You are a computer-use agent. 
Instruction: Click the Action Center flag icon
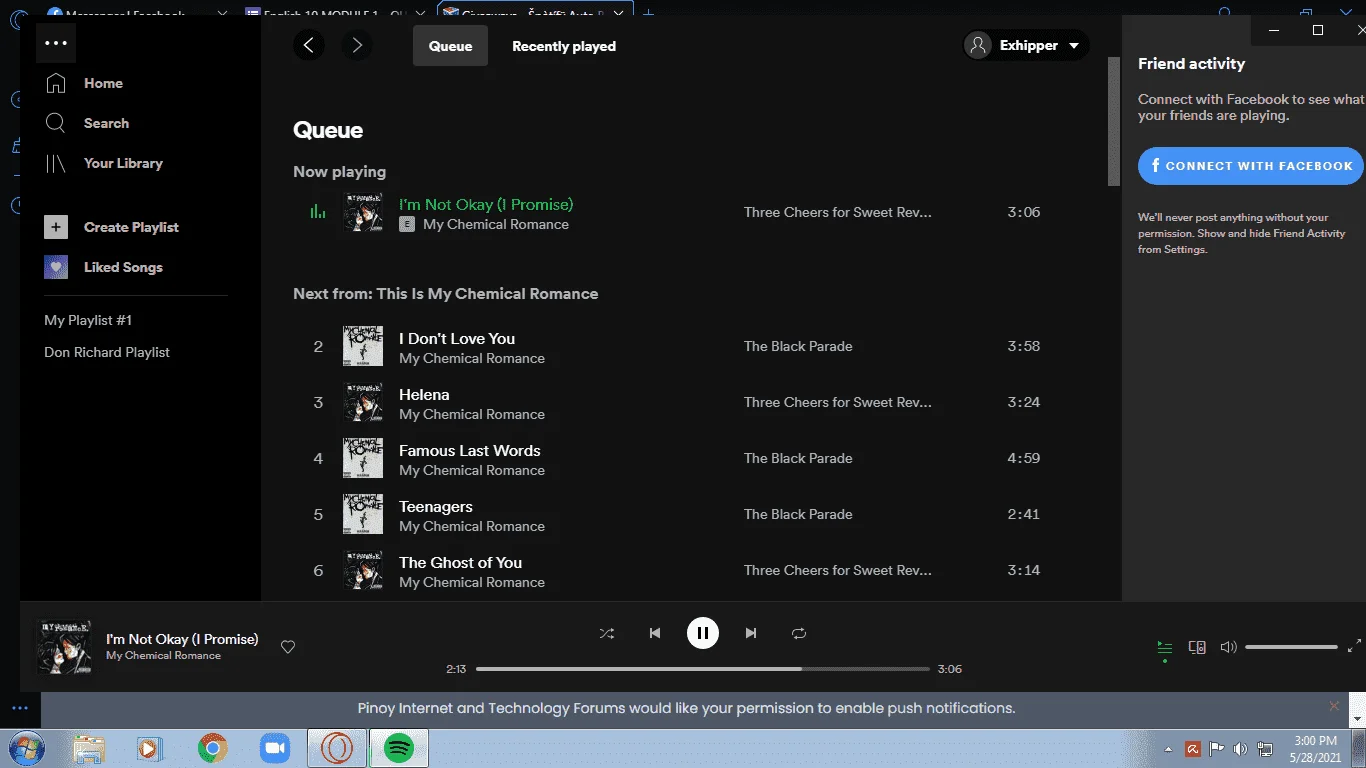(x=1217, y=749)
